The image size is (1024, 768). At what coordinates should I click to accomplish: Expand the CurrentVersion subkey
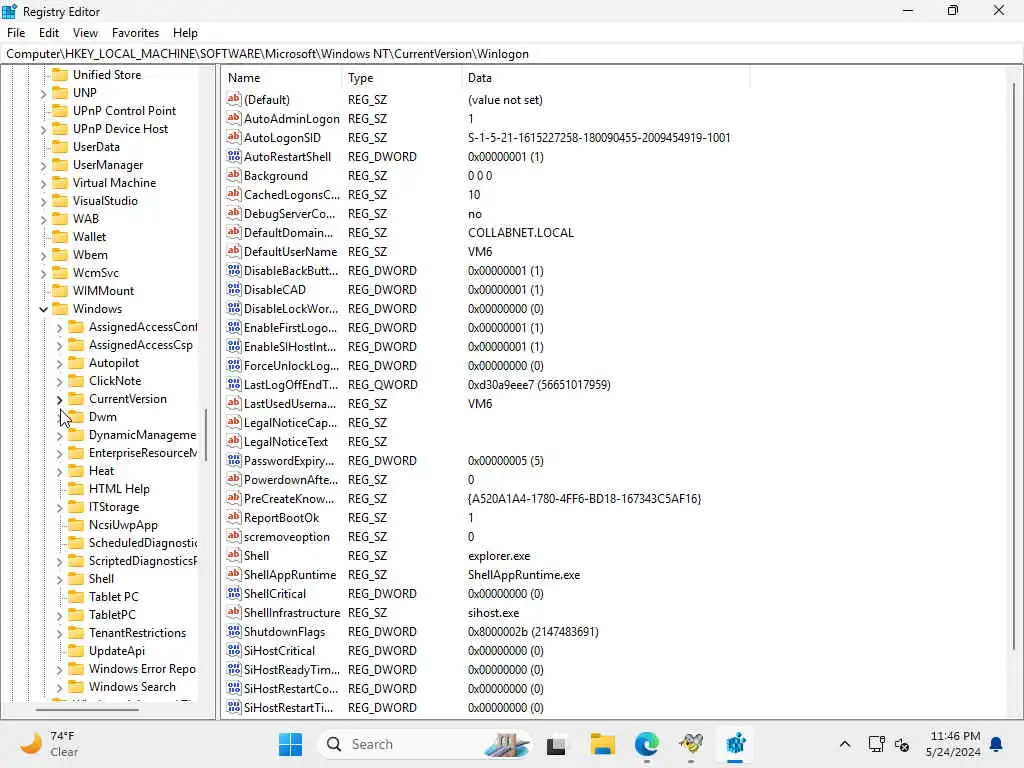tap(59, 399)
